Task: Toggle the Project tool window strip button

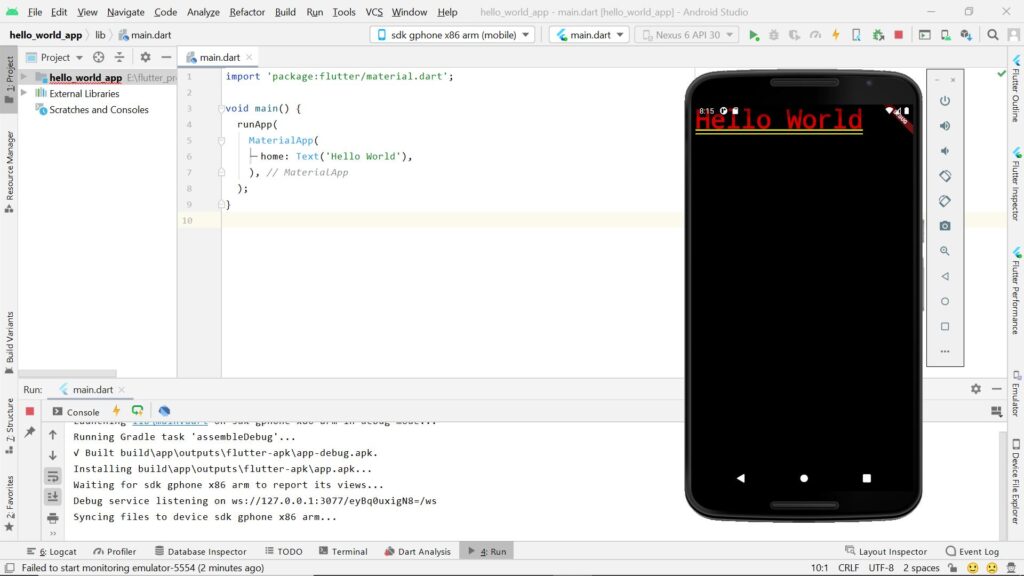Action: pos(9,80)
